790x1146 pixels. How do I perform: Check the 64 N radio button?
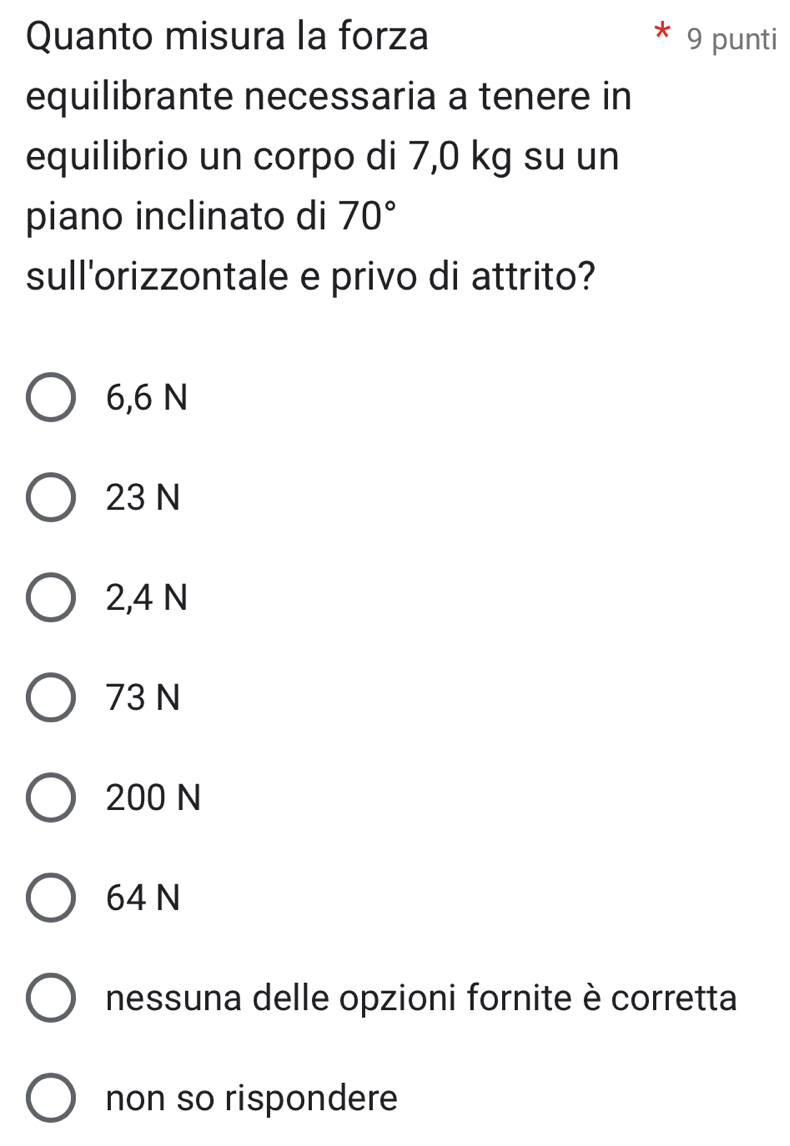[x=50, y=898]
